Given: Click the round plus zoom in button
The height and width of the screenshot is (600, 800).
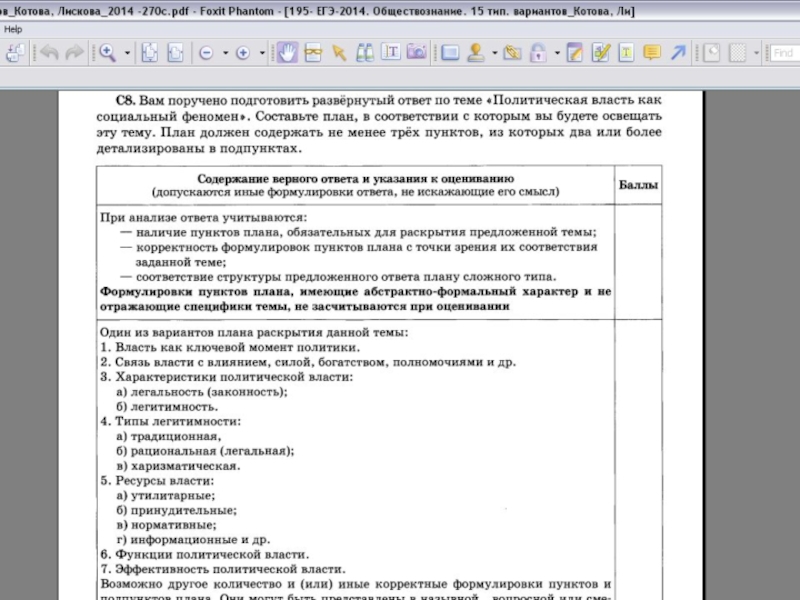Looking at the screenshot, I should [243, 53].
